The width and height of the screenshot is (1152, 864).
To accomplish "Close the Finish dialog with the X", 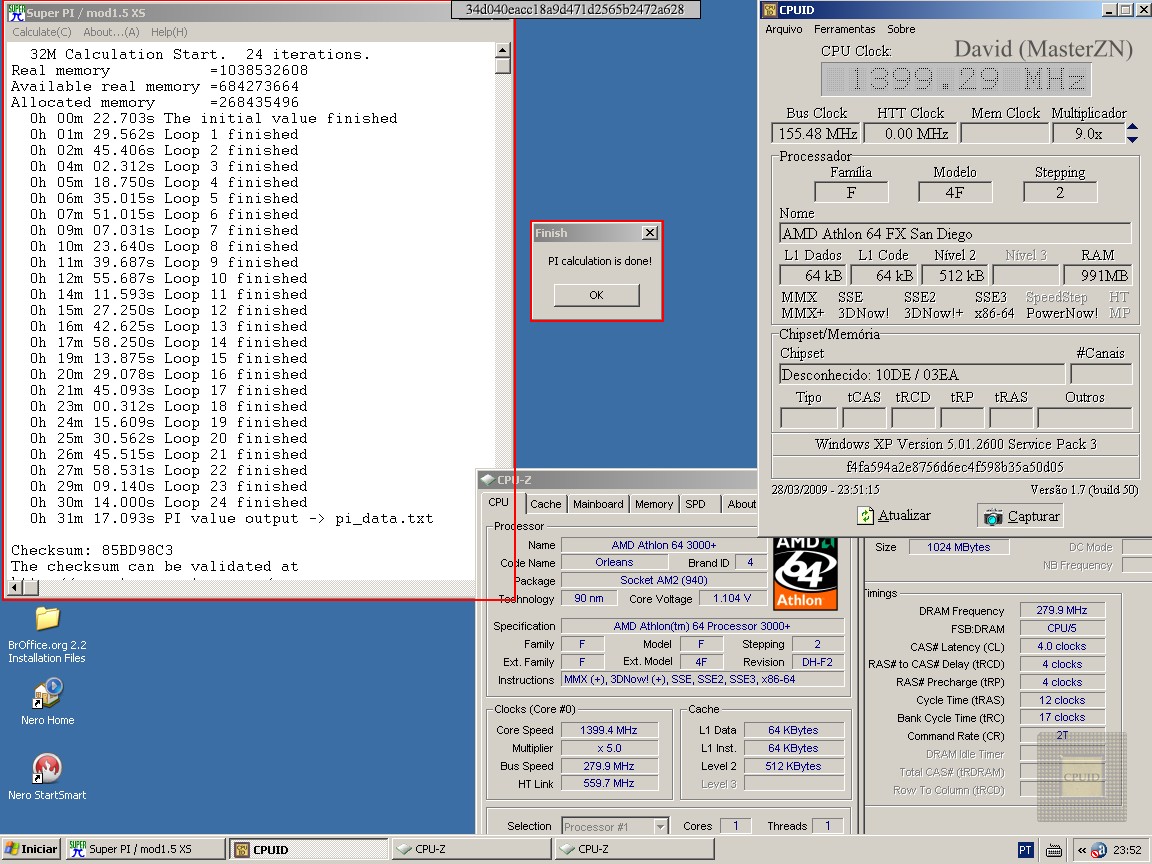I will [649, 232].
